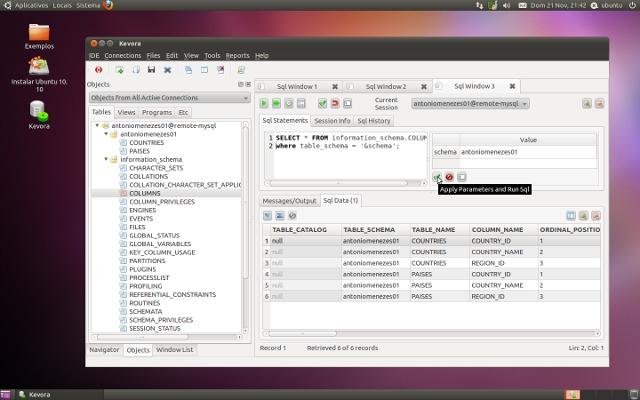This screenshot has width=640, height=400.
Task: Click the save floppy disk toolbar icon
Action: [151, 70]
